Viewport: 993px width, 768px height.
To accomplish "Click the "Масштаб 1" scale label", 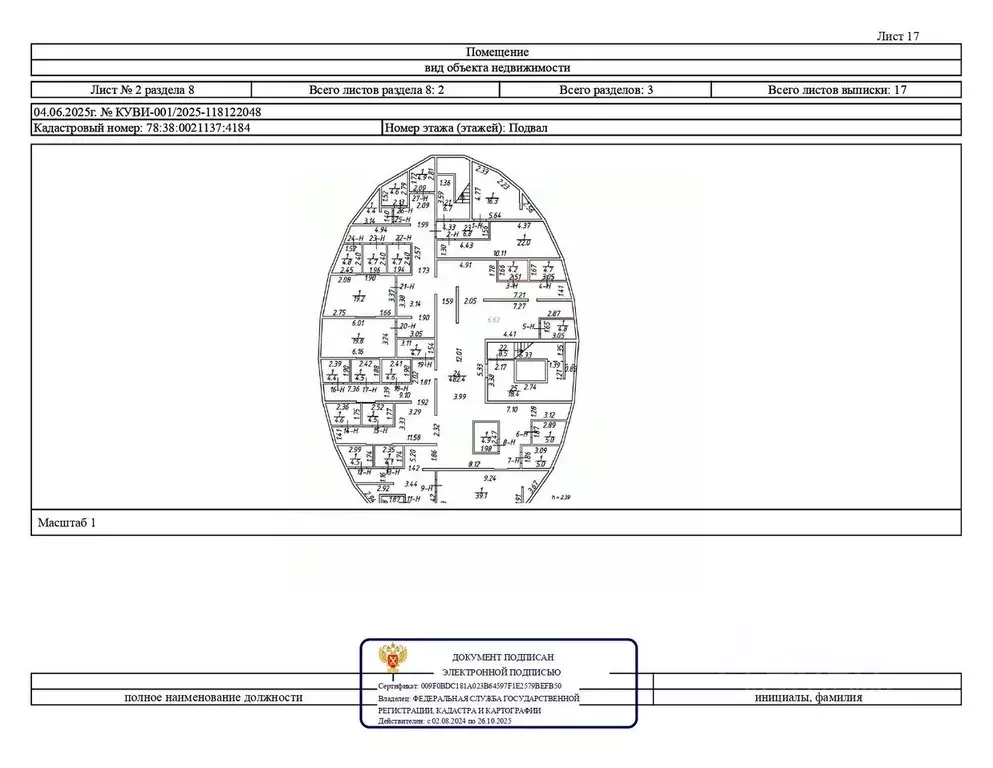I will click(66, 522).
